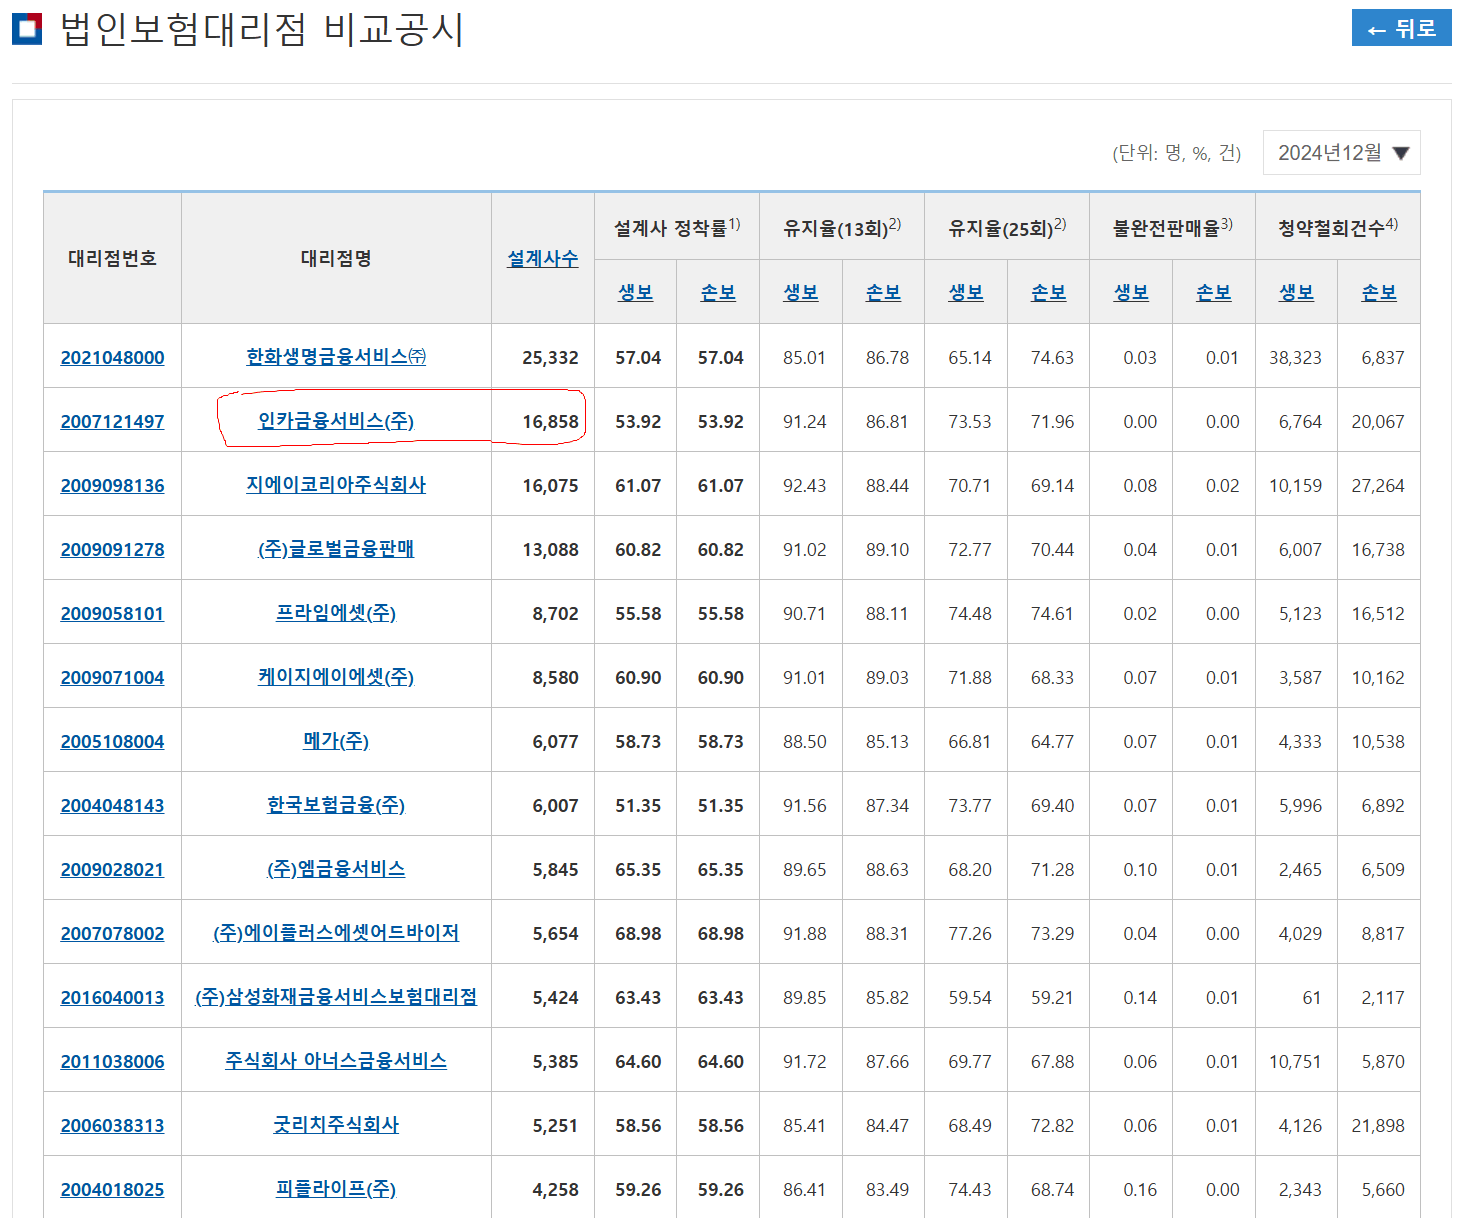Viewport: 1462px width, 1218px height.
Task: Sort by 손보 under 유지율(13회)
Action: [x=883, y=292]
